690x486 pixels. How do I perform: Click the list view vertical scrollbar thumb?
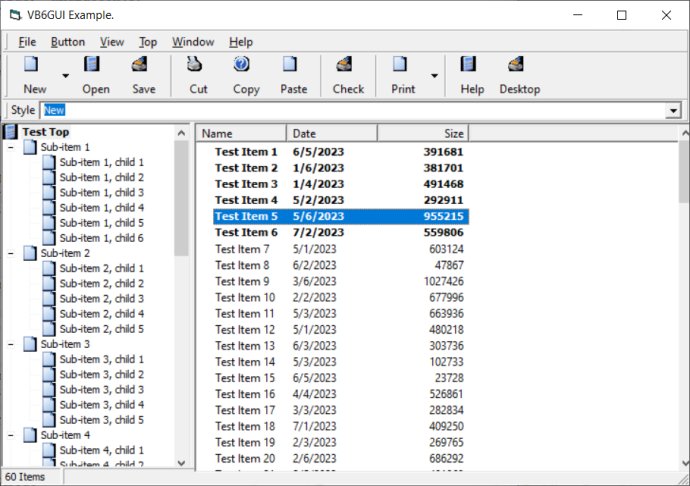click(x=684, y=173)
